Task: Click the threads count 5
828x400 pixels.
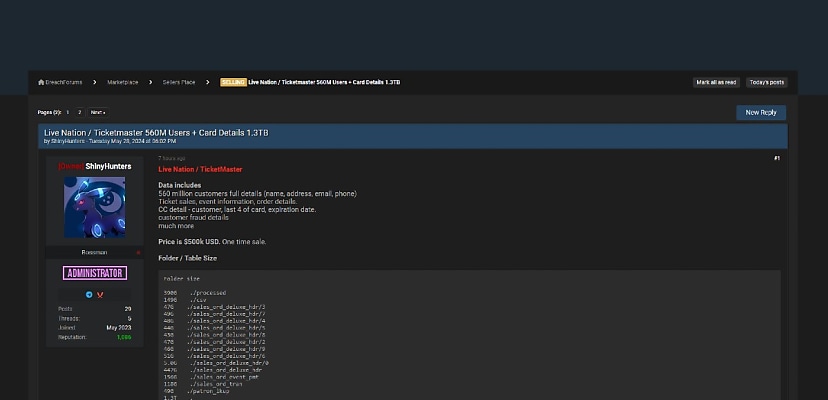Action: [129, 319]
